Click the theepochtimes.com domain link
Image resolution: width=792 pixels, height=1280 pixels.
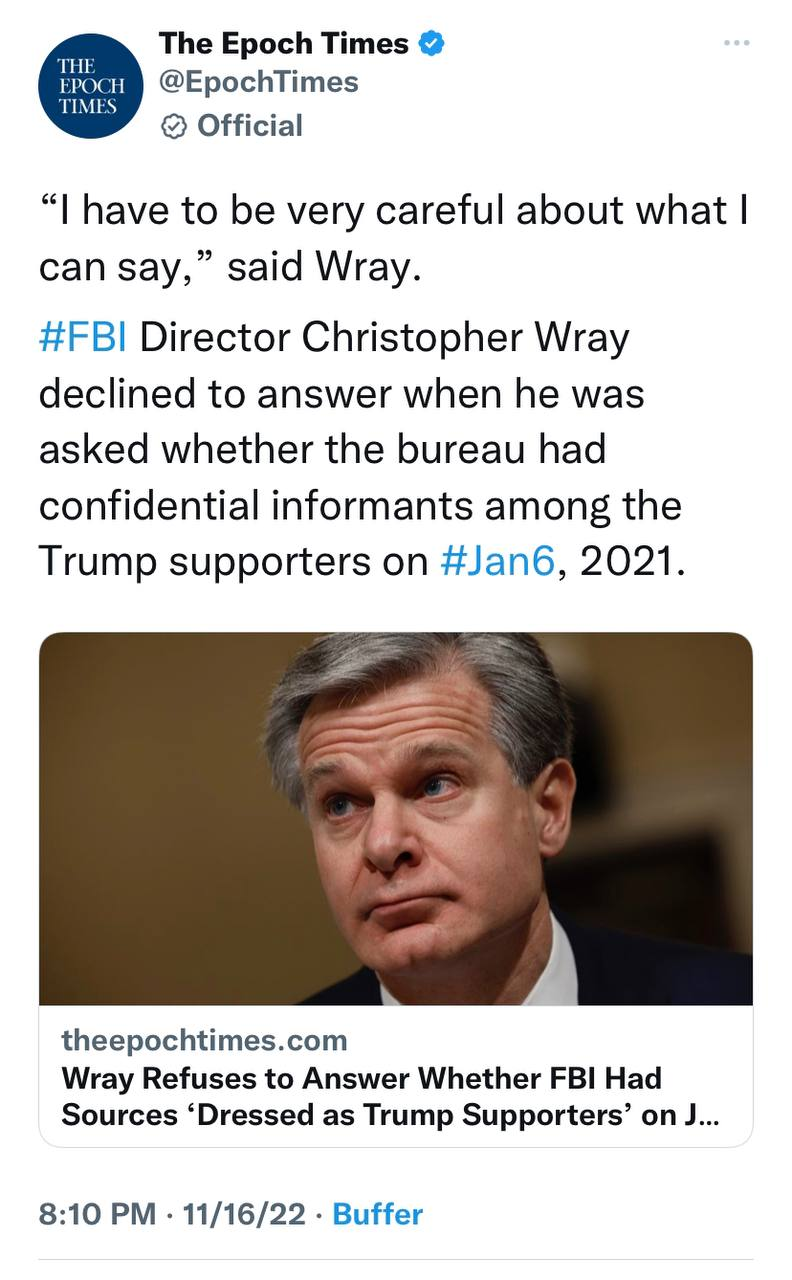tap(204, 1040)
